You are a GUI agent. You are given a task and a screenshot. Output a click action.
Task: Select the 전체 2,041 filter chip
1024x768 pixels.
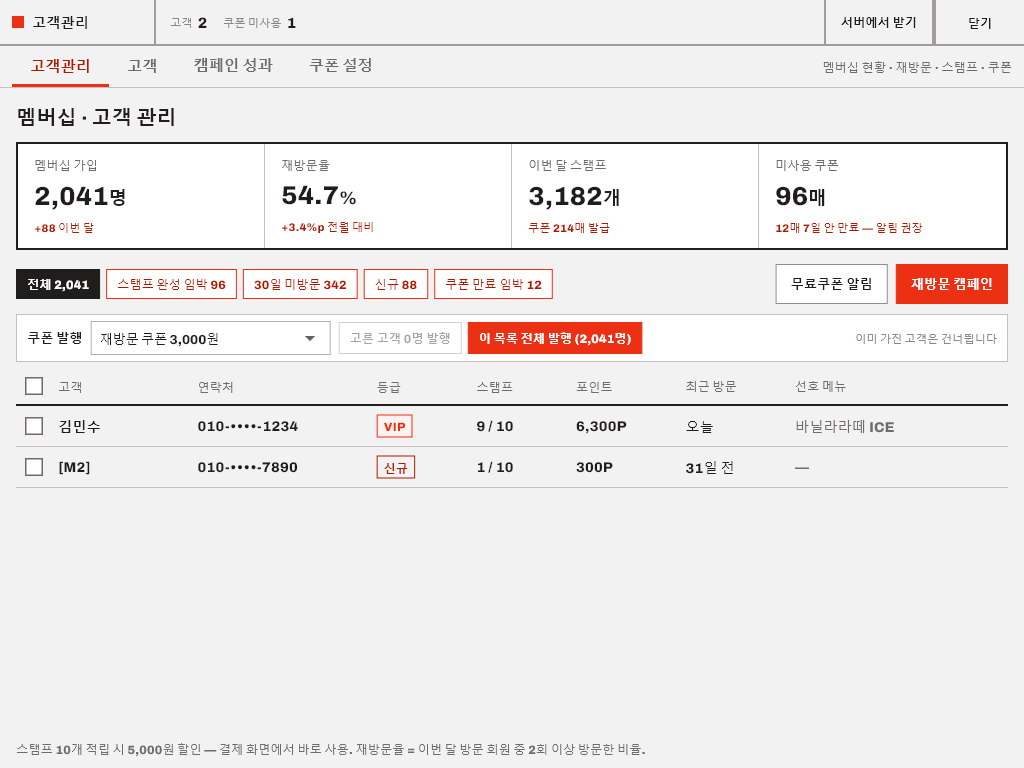pos(58,284)
